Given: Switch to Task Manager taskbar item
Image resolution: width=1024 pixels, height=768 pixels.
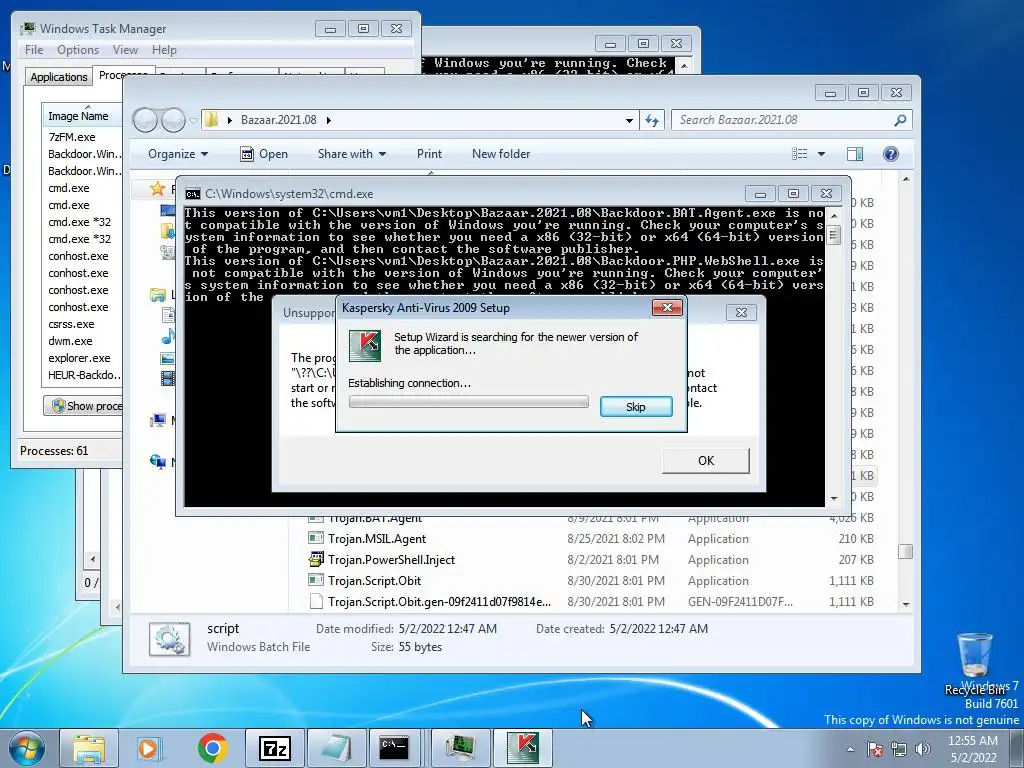Looking at the screenshot, I should click(x=460, y=748).
